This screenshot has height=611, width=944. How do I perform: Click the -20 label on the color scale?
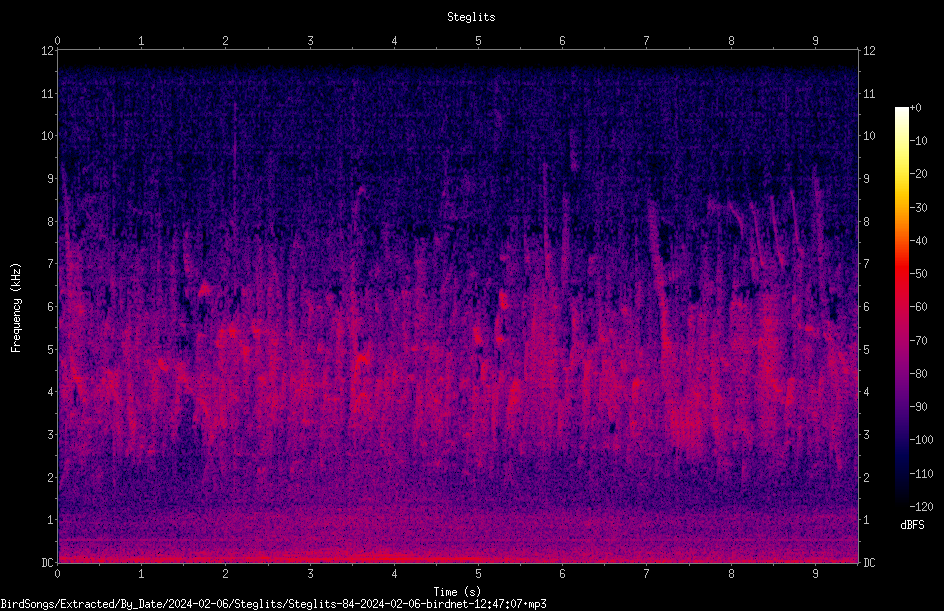(x=918, y=173)
